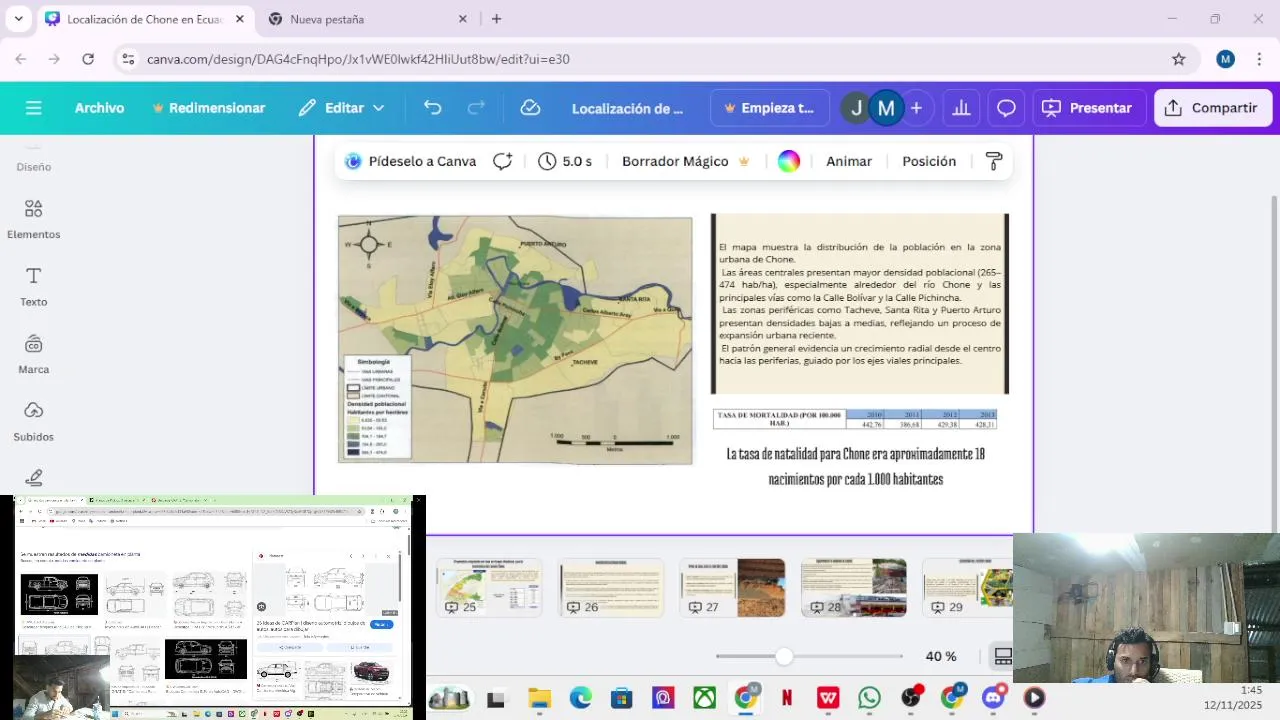The width and height of the screenshot is (1280, 720).
Task: Select the Chone population density map image
Action: [515, 340]
